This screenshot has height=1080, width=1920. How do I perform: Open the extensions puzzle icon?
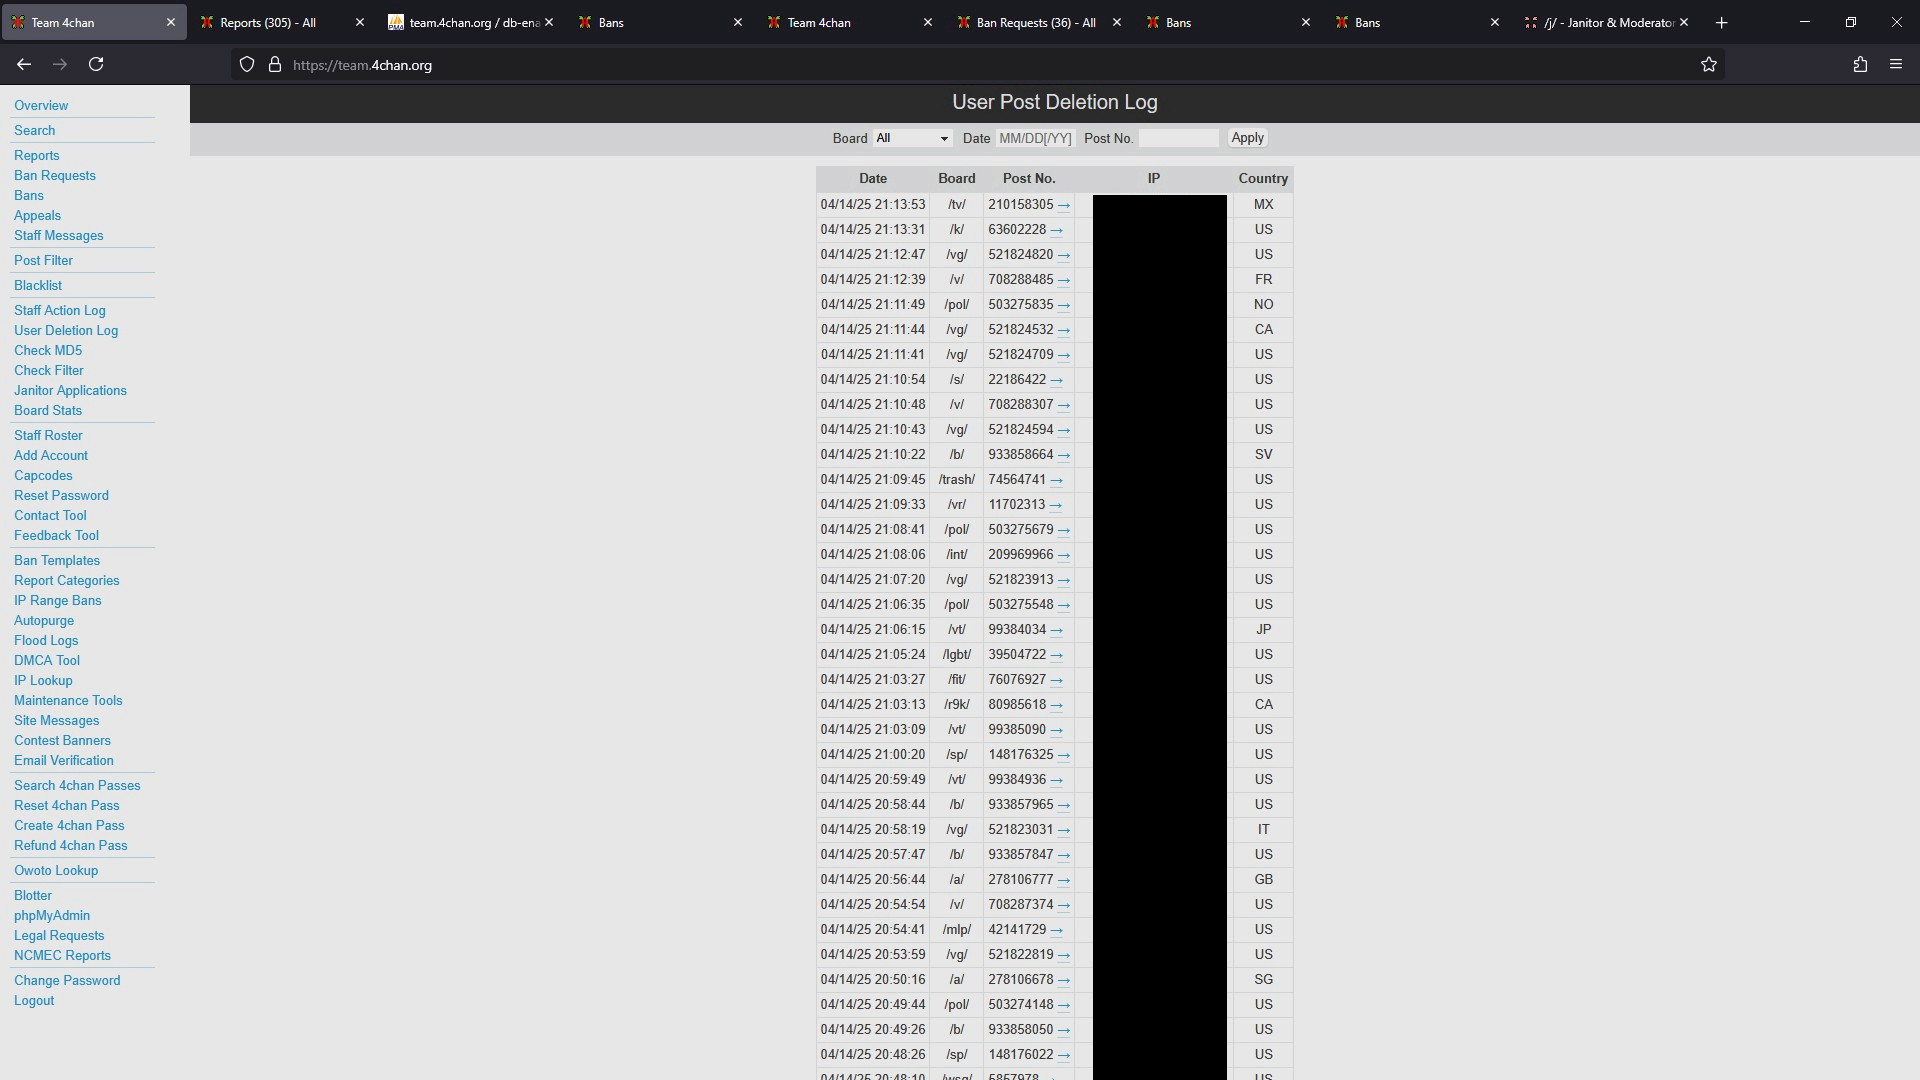click(1860, 64)
